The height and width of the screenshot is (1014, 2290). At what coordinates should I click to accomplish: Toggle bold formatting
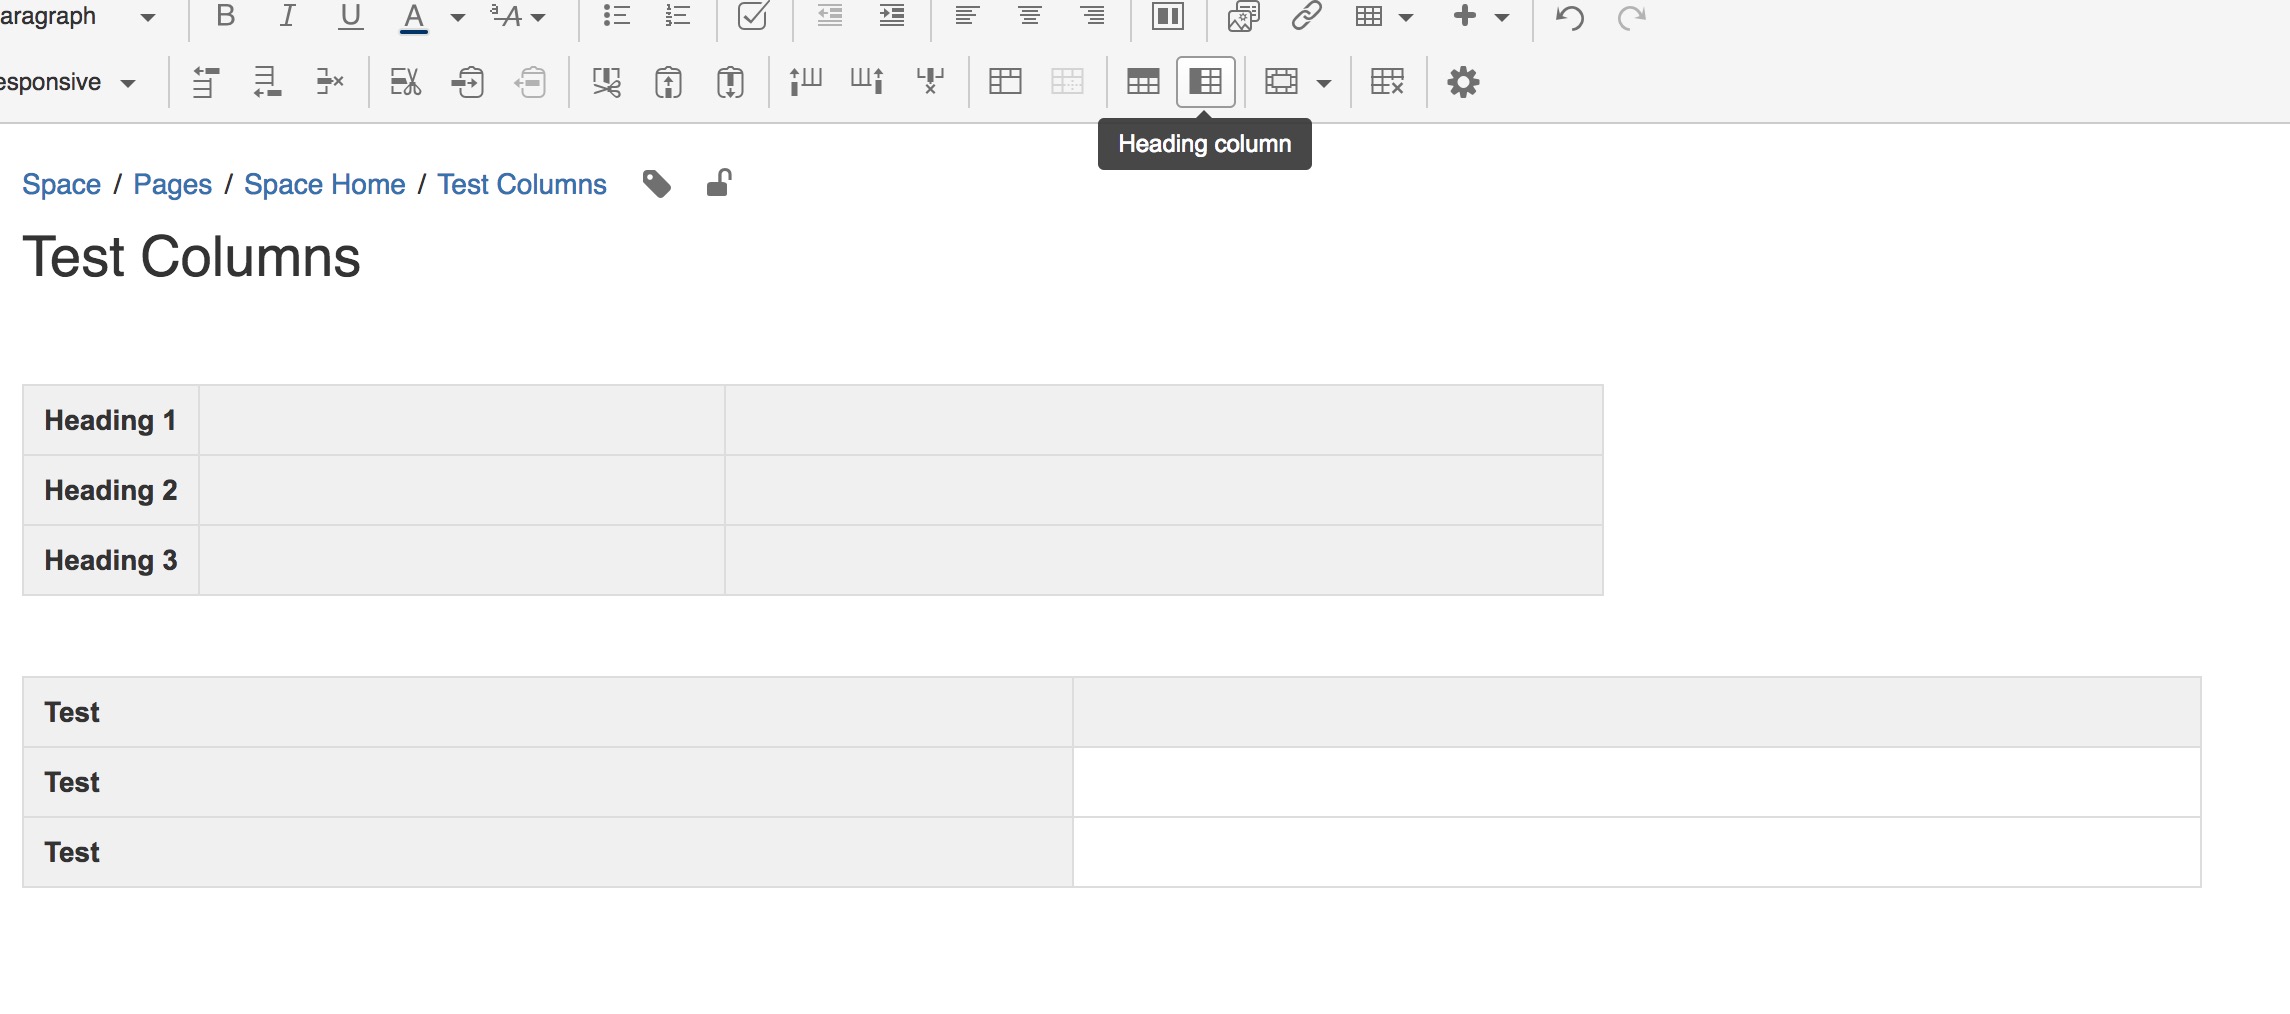click(x=226, y=16)
